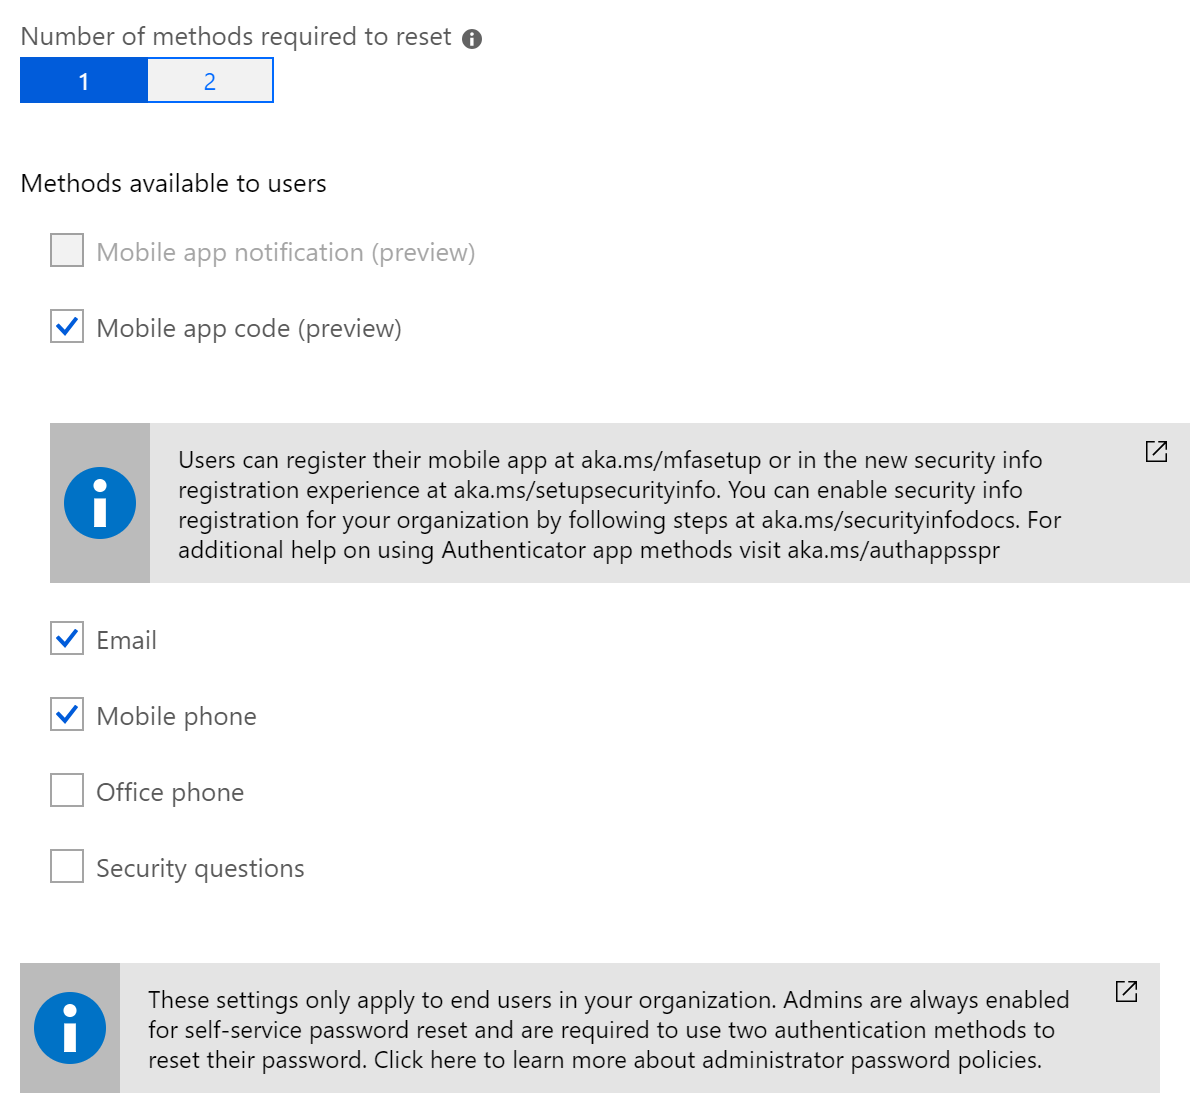
Task: Open the mobile app registration info message
Action: [x=619, y=504]
